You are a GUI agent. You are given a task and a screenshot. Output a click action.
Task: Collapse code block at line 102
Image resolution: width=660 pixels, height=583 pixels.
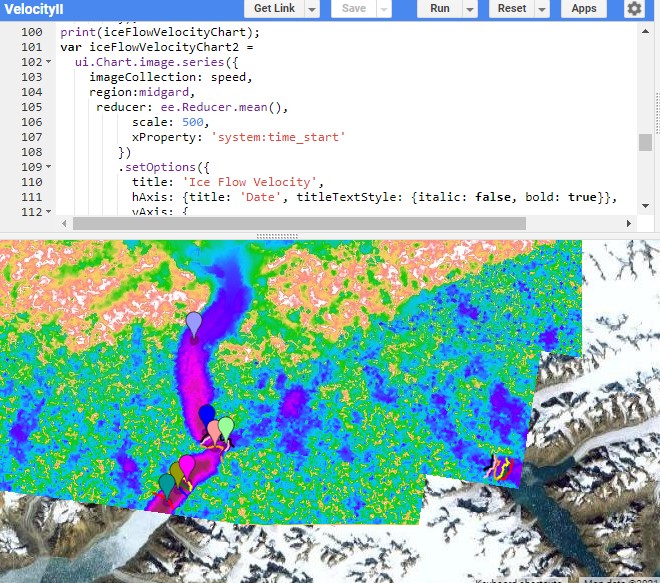tap(49, 62)
